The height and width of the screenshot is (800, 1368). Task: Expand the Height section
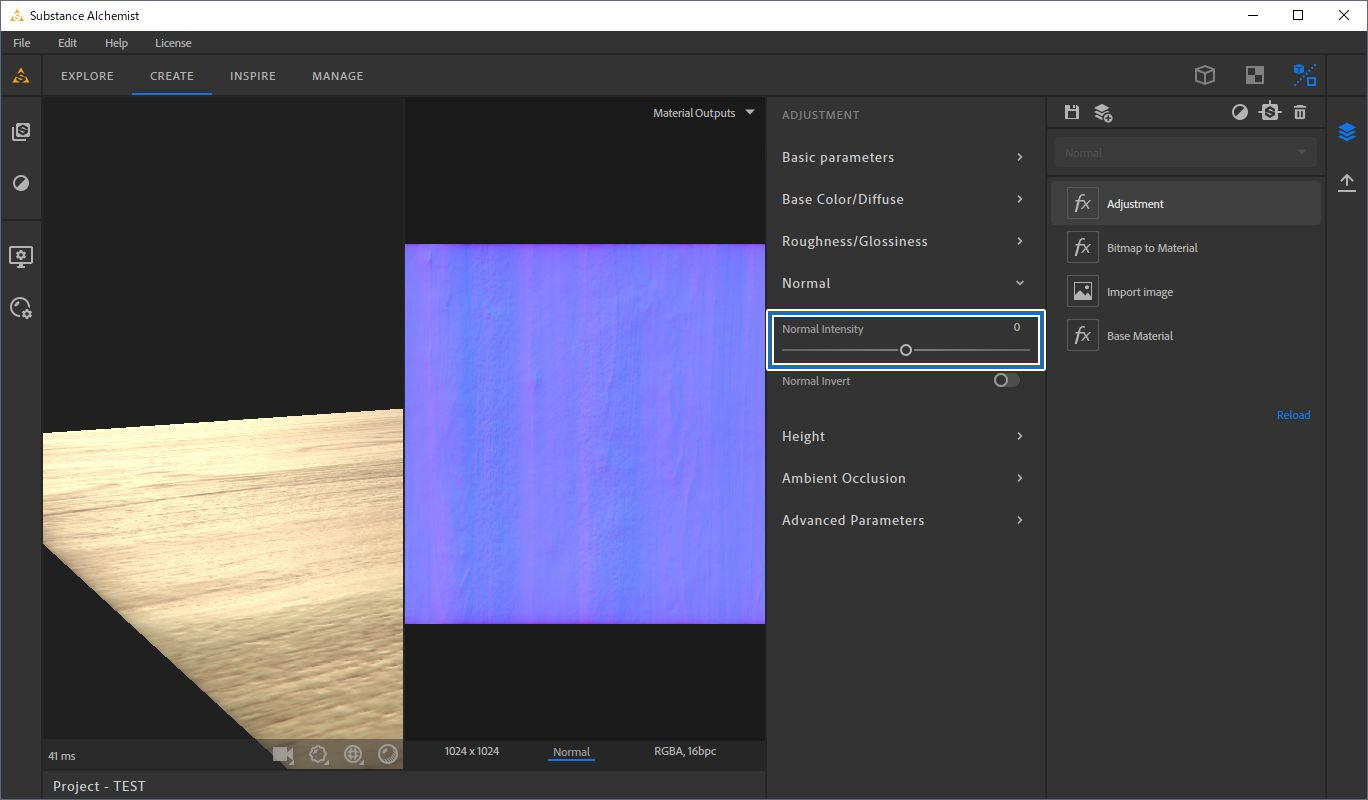[x=905, y=436]
